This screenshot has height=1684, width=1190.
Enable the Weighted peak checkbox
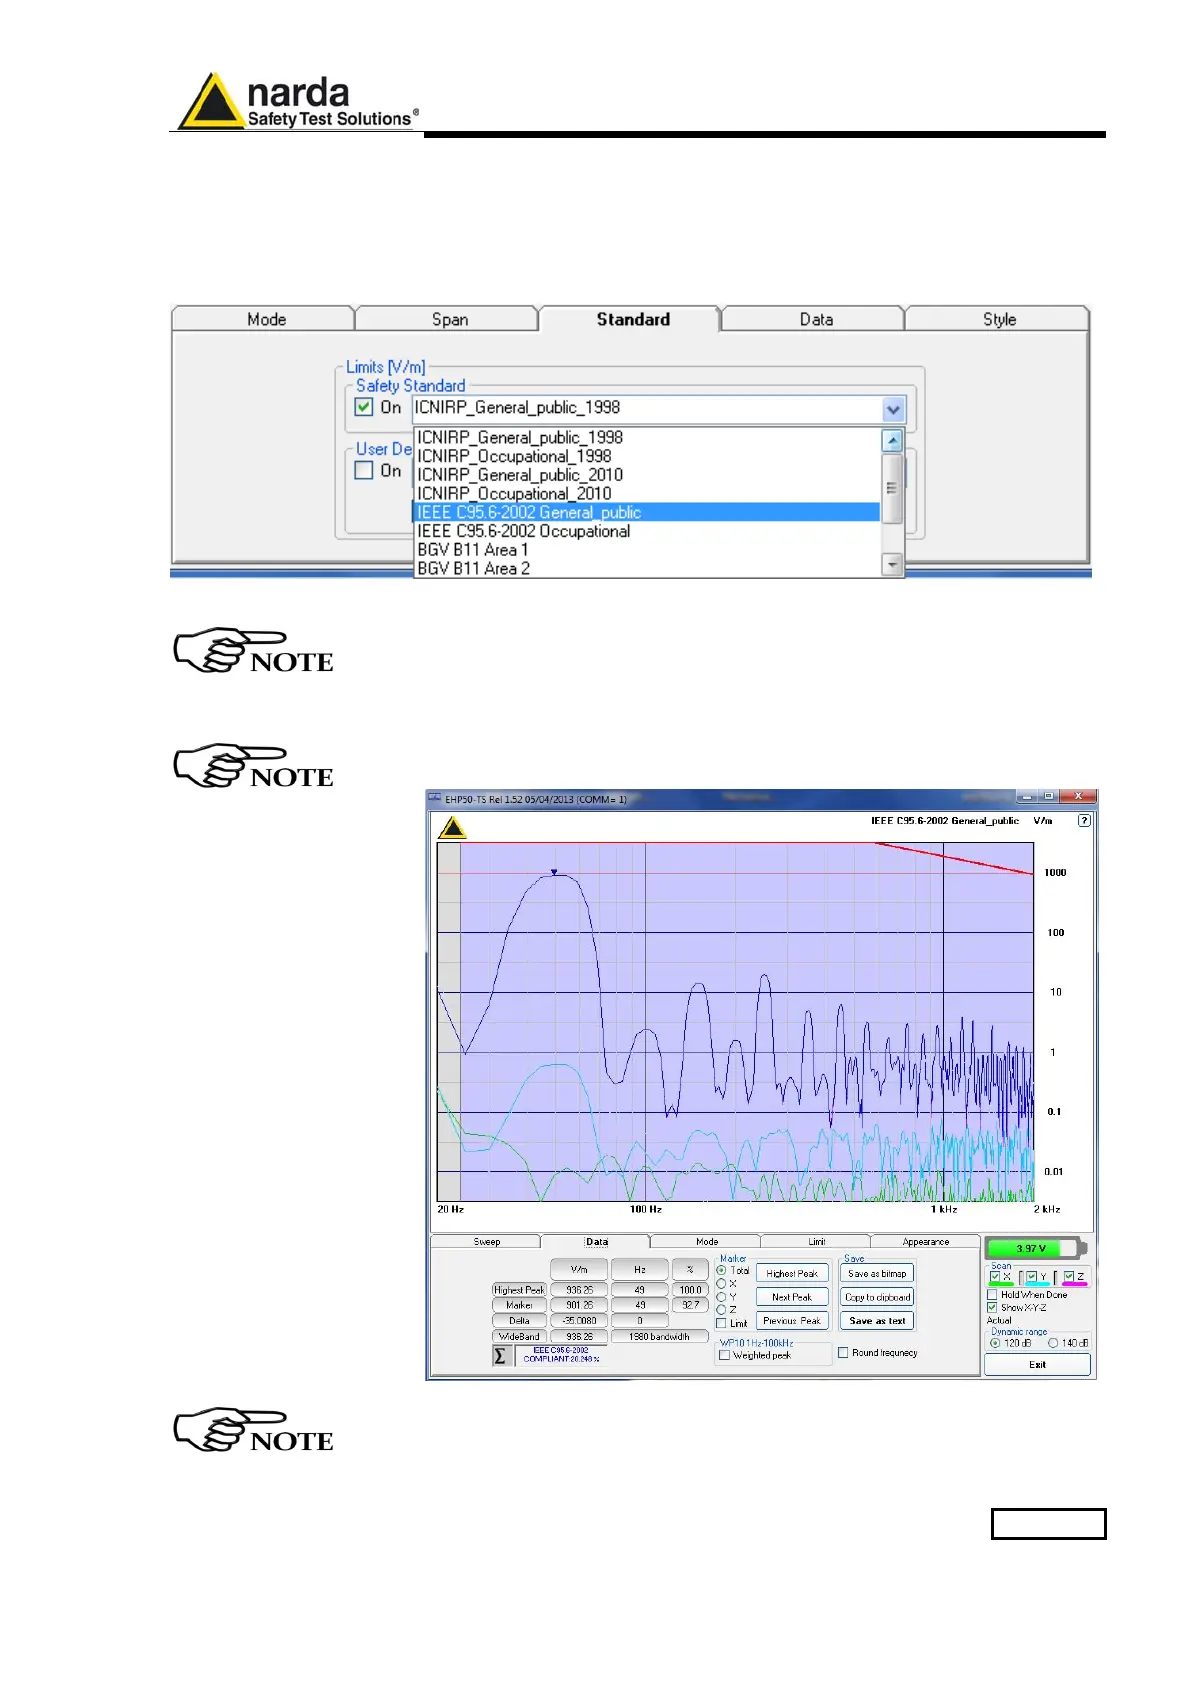pos(725,1356)
